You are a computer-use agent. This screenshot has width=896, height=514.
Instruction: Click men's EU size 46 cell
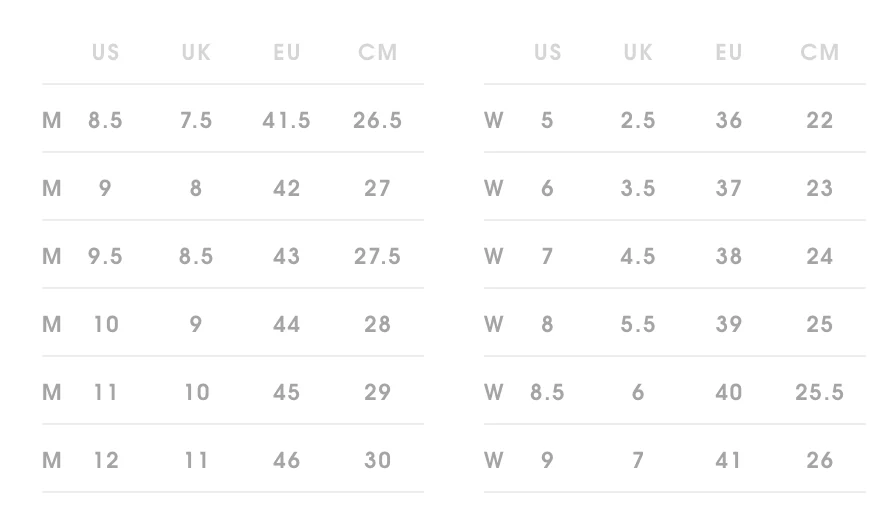tap(287, 460)
